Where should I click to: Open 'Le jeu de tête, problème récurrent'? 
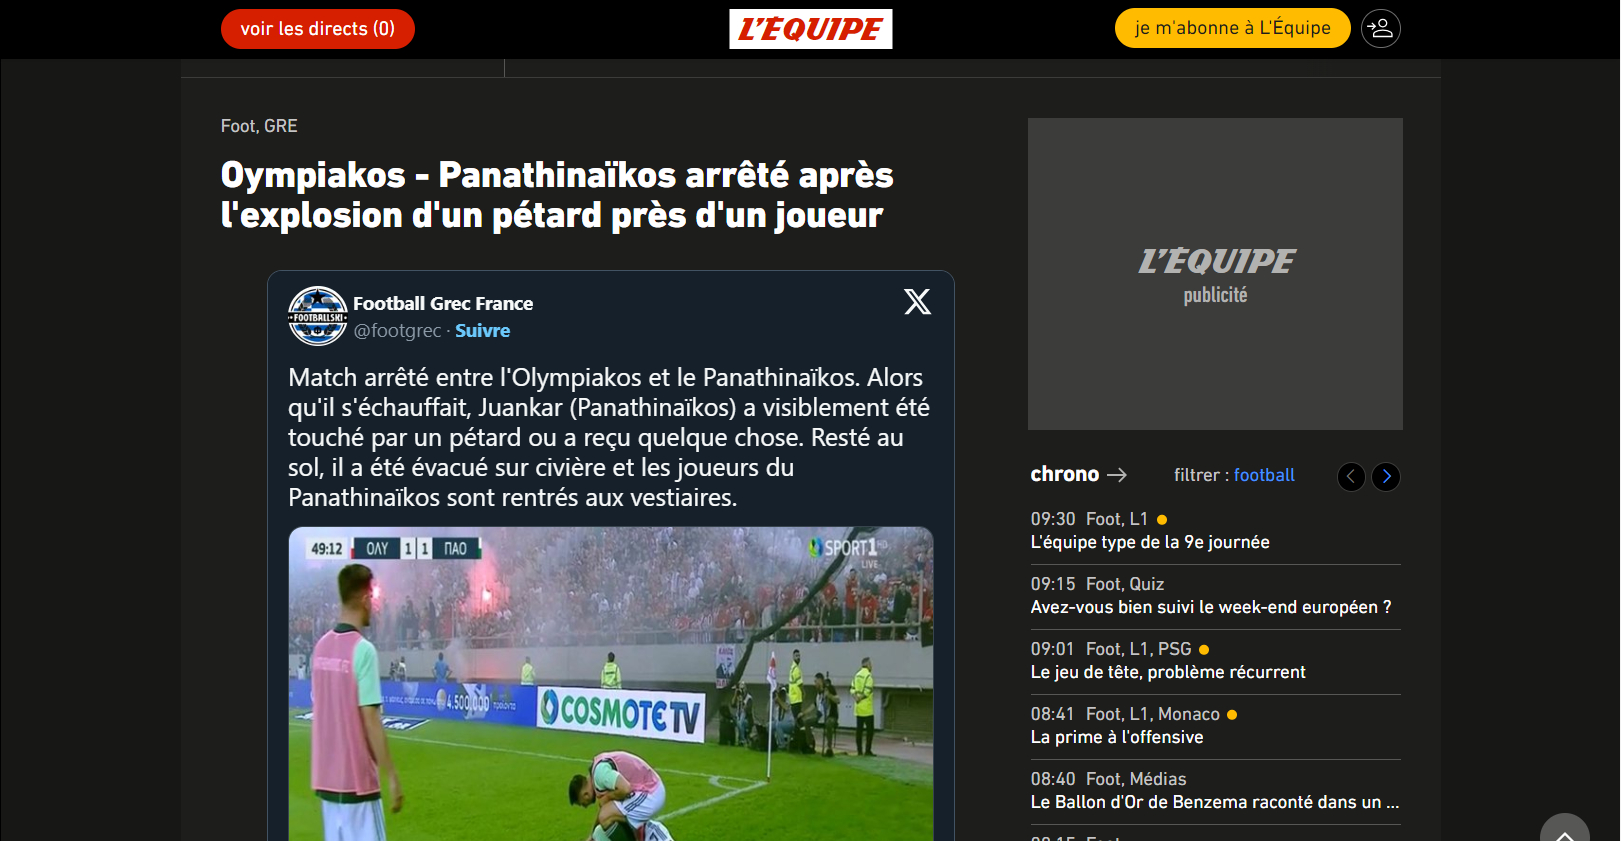1168,672
